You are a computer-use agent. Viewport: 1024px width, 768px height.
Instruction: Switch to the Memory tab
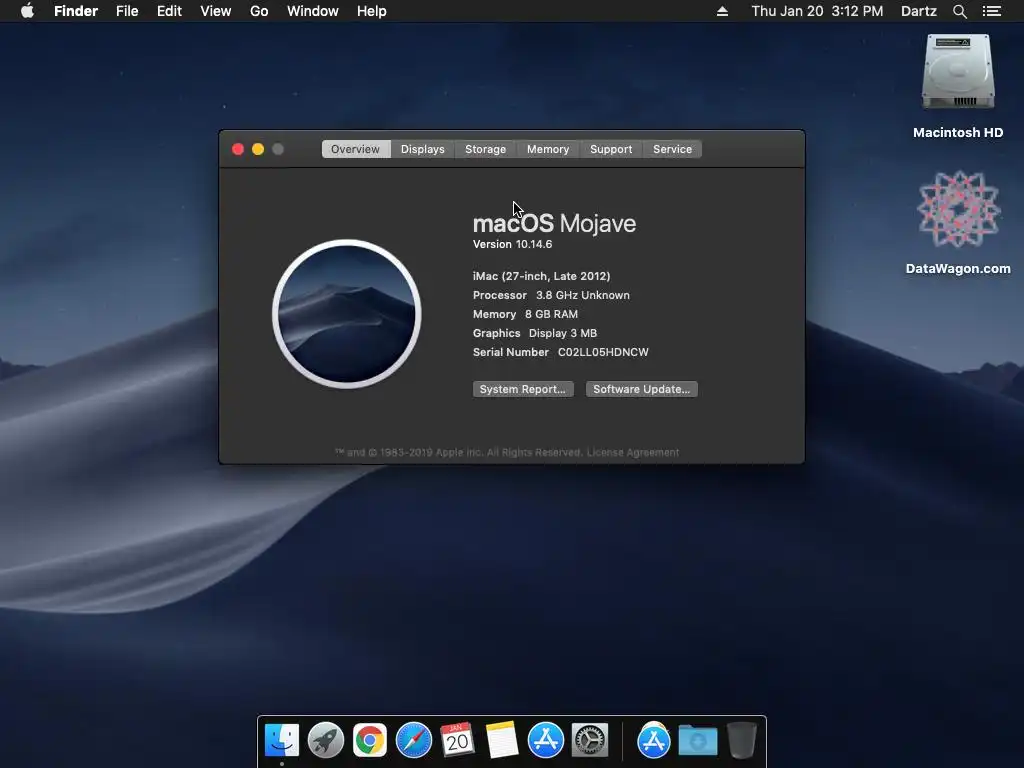click(548, 149)
